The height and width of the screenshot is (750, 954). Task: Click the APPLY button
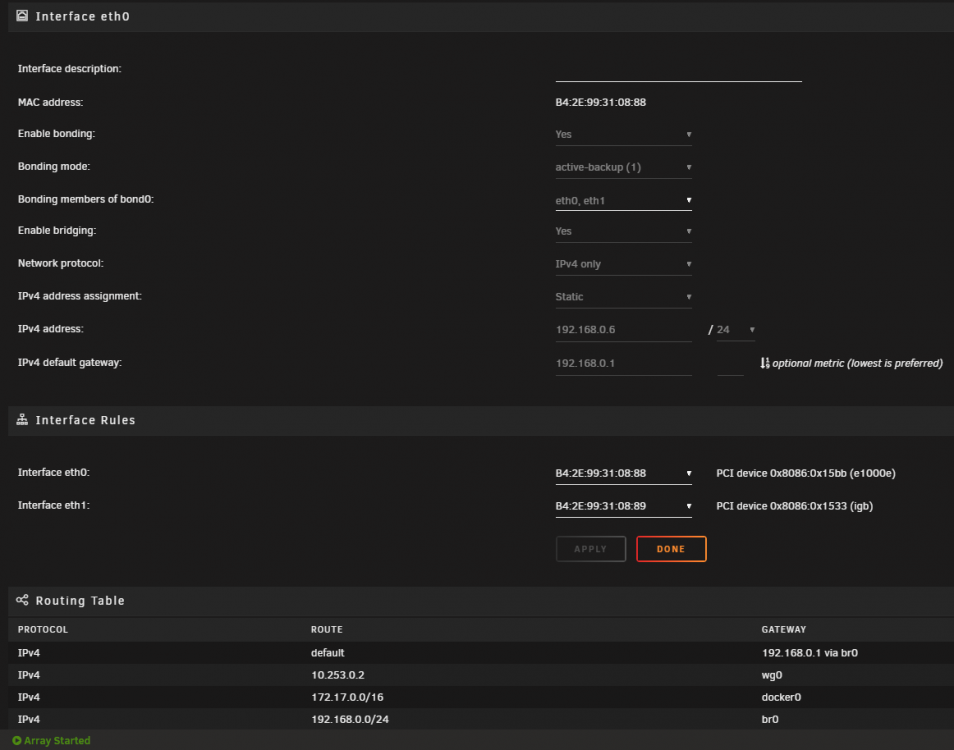coord(591,549)
